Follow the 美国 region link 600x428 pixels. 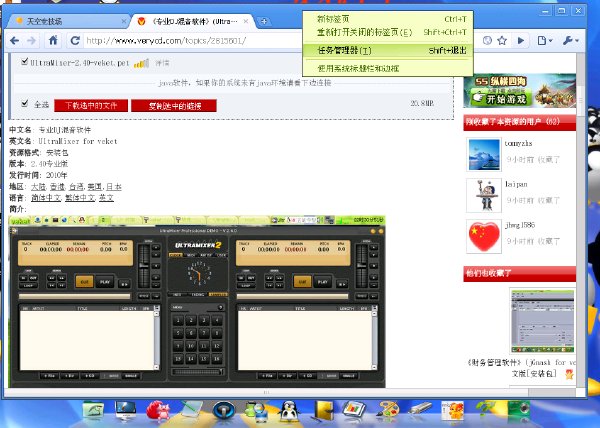point(95,187)
